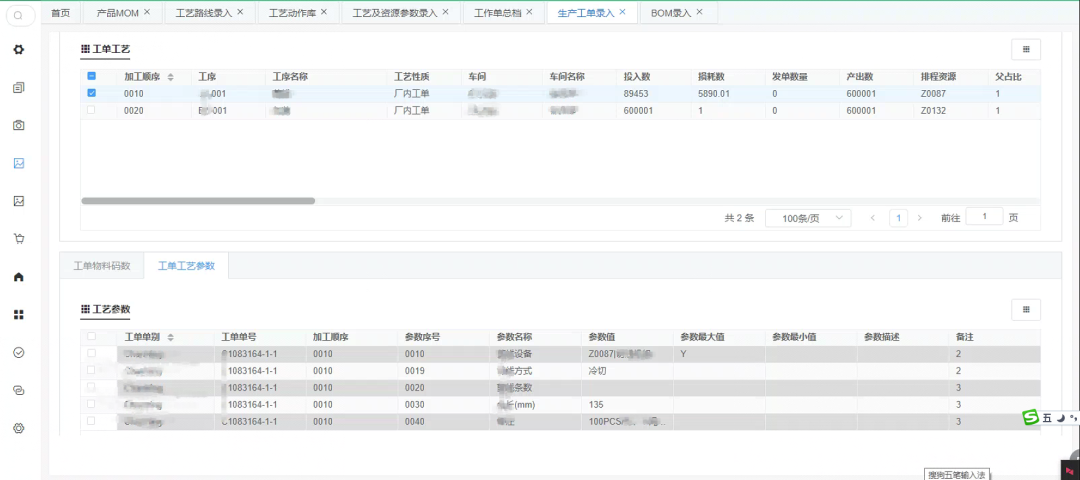Check the row with 加工顺序 0020 in 工单工艺
This screenshot has width=1080, height=480.
tap(91, 109)
